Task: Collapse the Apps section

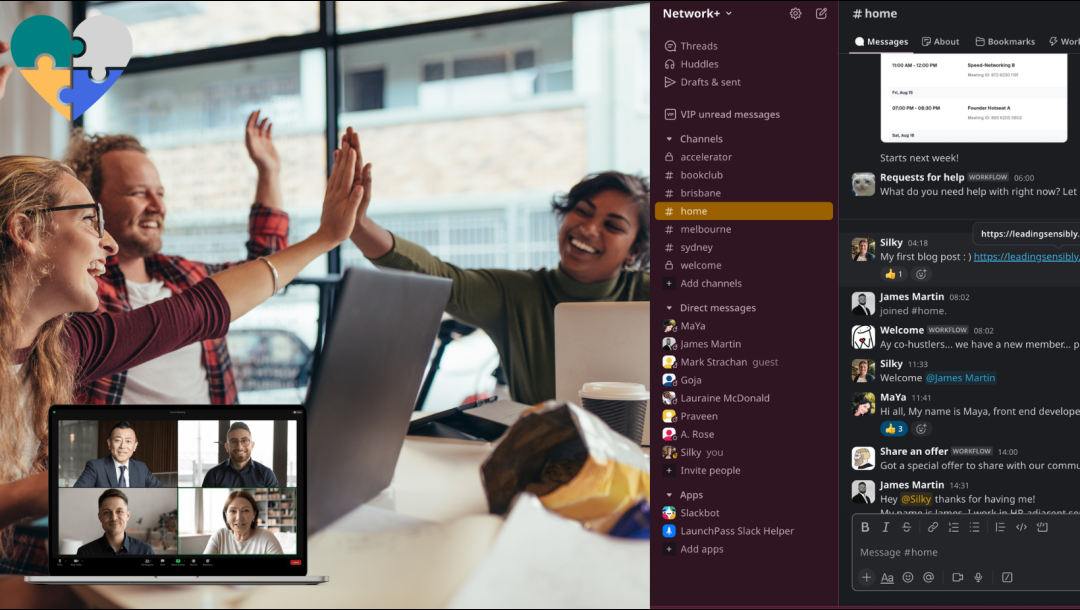Action: click(669, 495)
